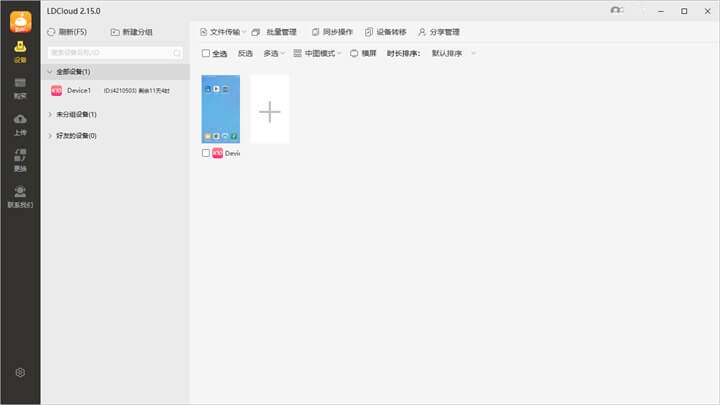Open Share Management (分享管理) in the toolbar

click(x=438, y=32)
